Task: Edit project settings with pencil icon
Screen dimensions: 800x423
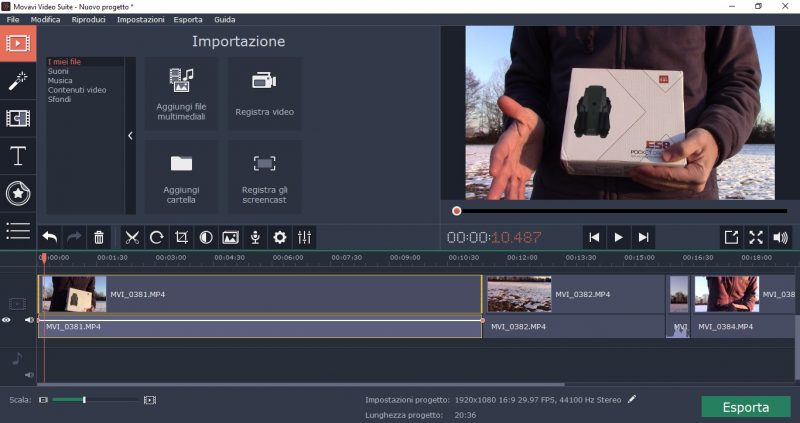Action: (x=632, y=399)
